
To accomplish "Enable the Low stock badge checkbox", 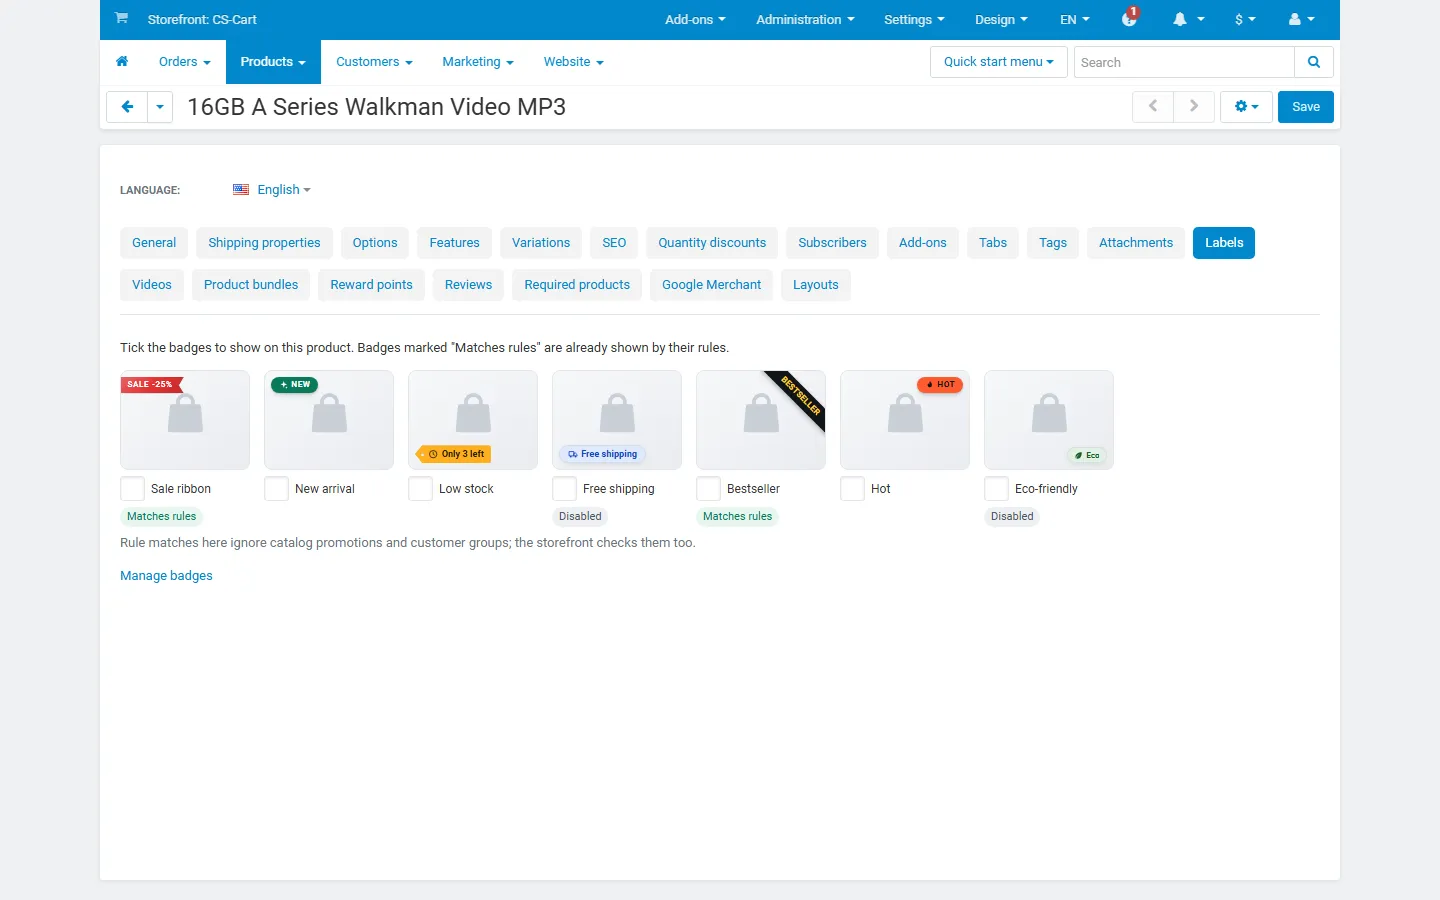I will [420, 489].
